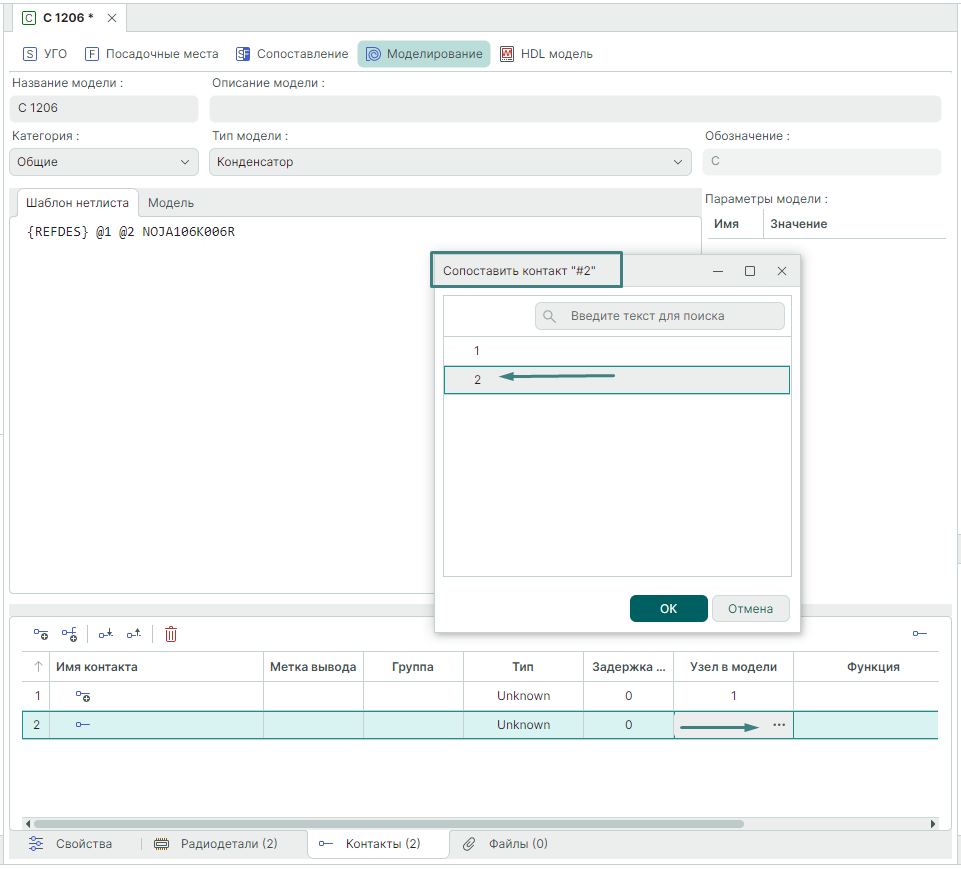The width and height of the screenshot is (961, 869).
Task: Open the Посадочные места tab
Action: coord(151,54)
